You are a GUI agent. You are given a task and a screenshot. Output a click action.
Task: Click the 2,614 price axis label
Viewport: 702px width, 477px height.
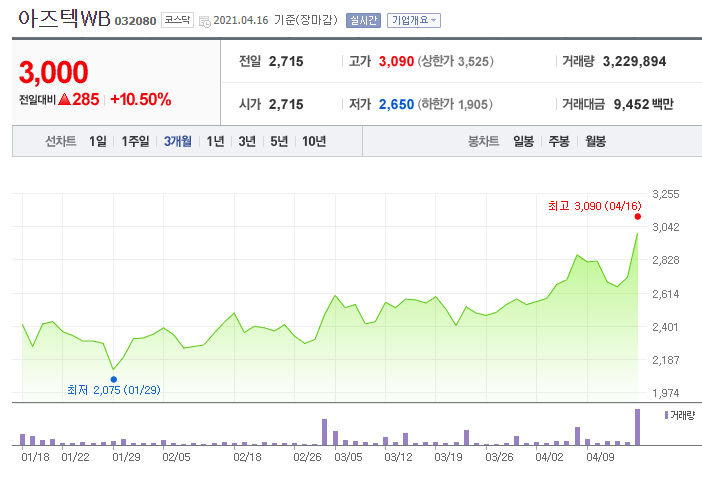point(666,294)
